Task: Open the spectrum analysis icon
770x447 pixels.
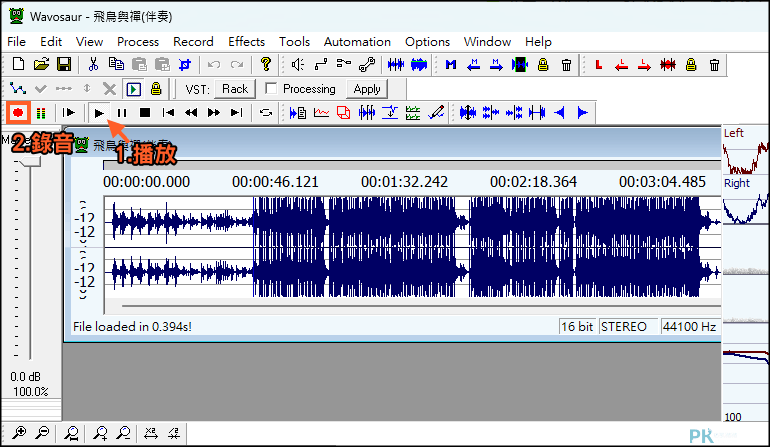Action: 321,113
